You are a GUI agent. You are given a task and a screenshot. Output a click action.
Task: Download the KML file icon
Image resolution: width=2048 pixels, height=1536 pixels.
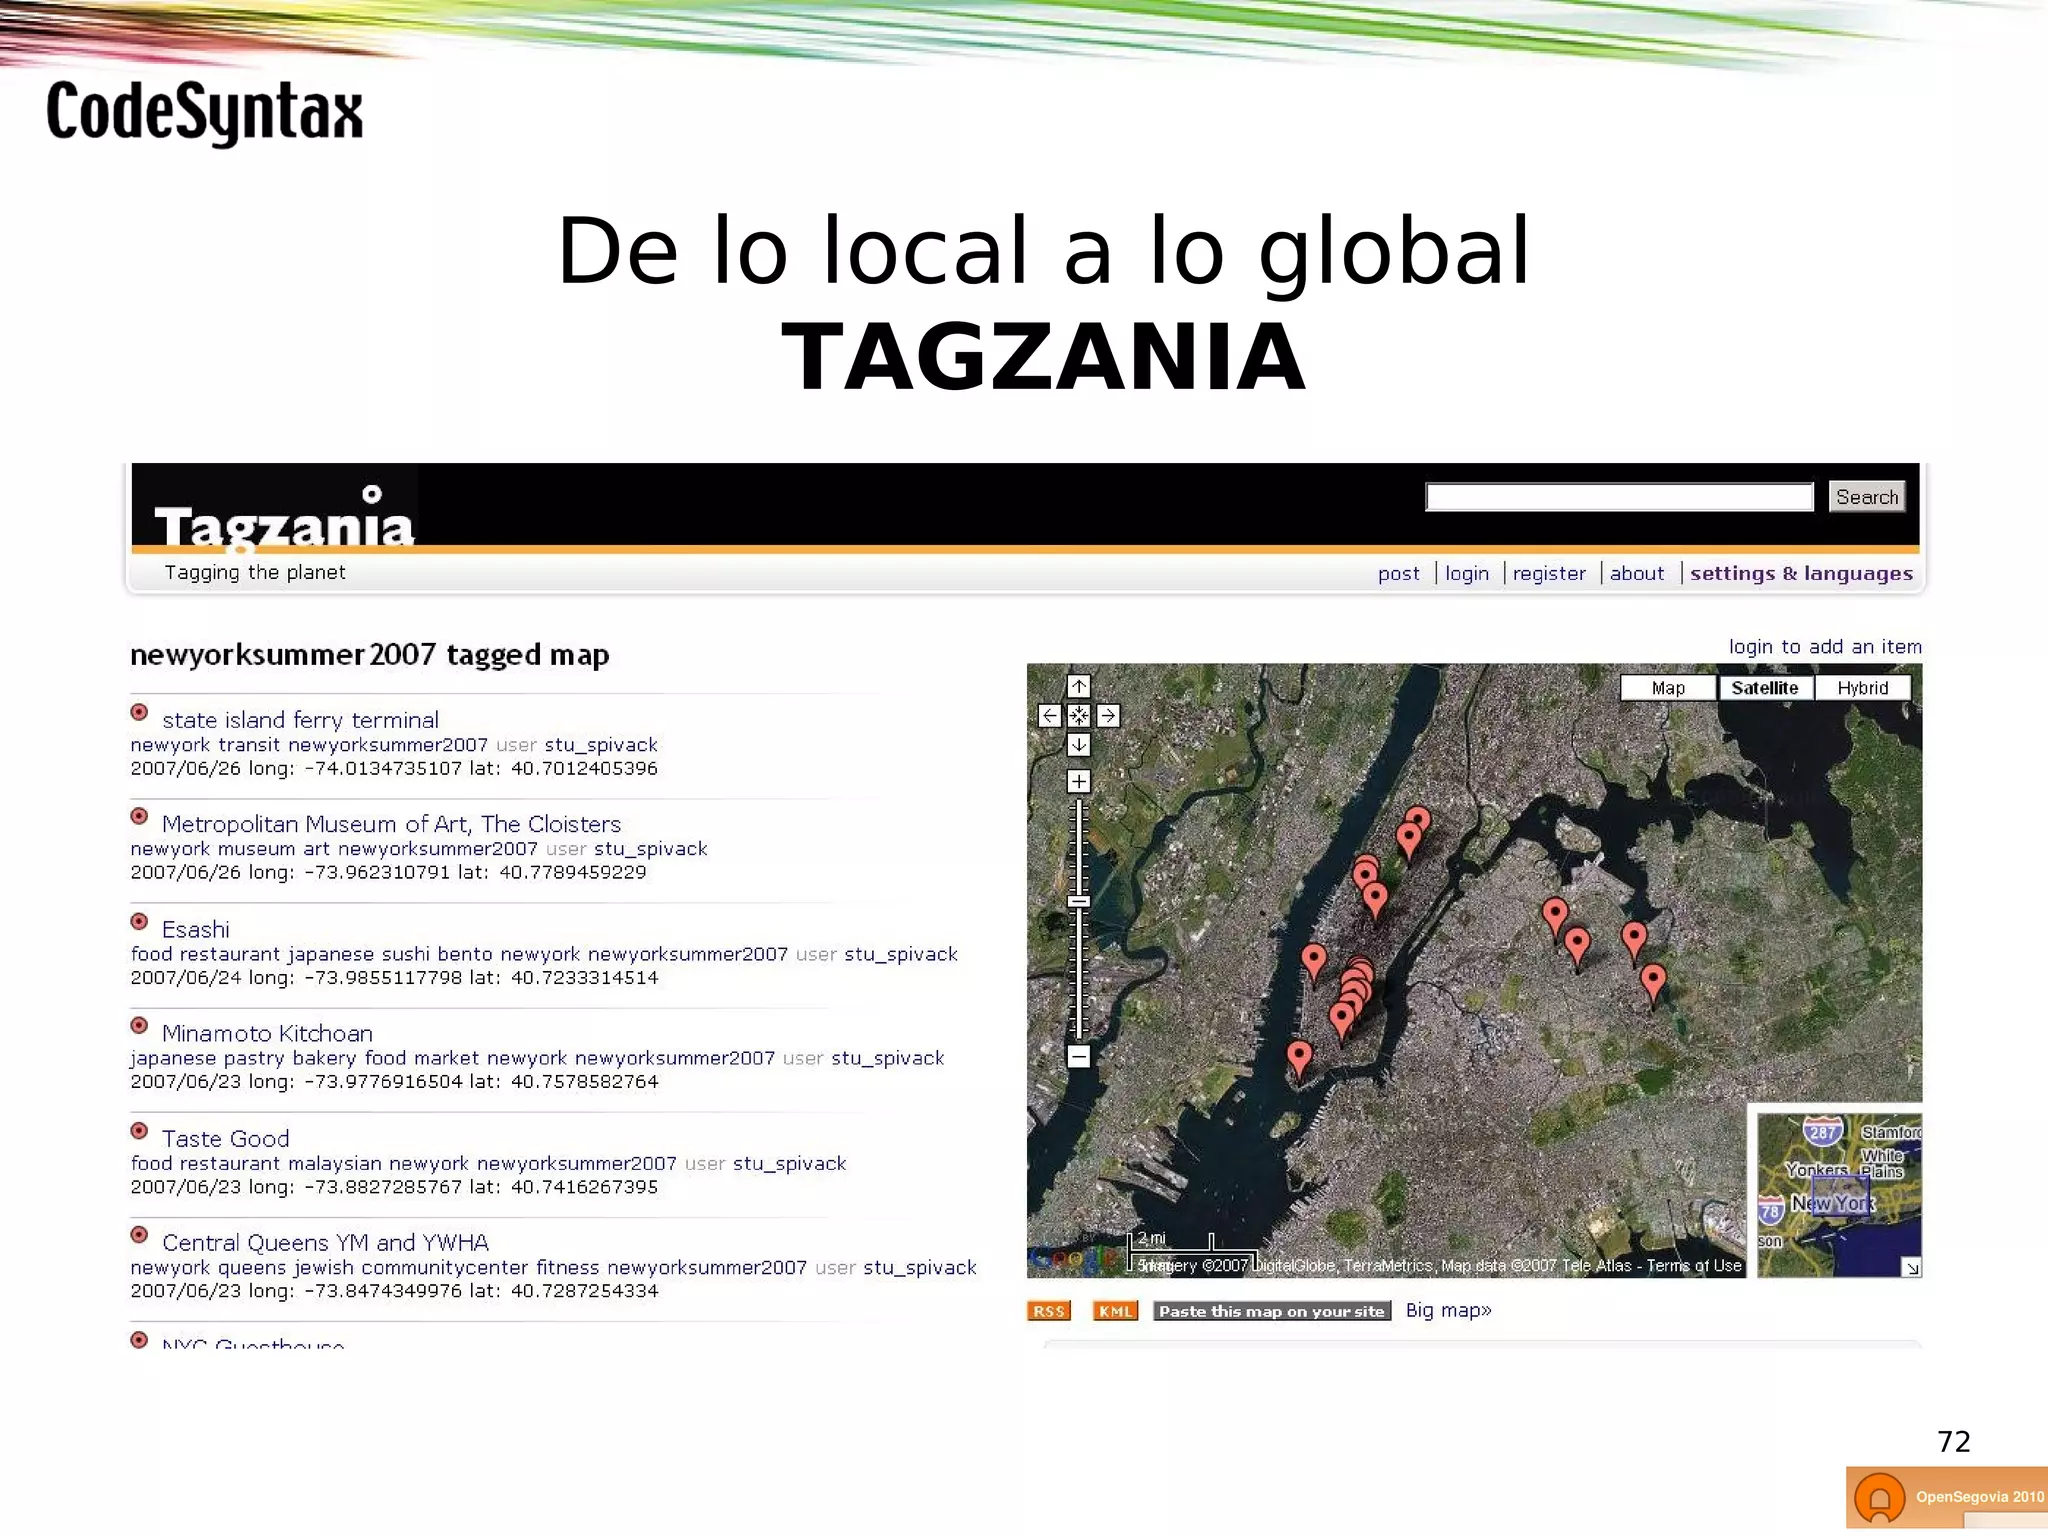1115,1311
